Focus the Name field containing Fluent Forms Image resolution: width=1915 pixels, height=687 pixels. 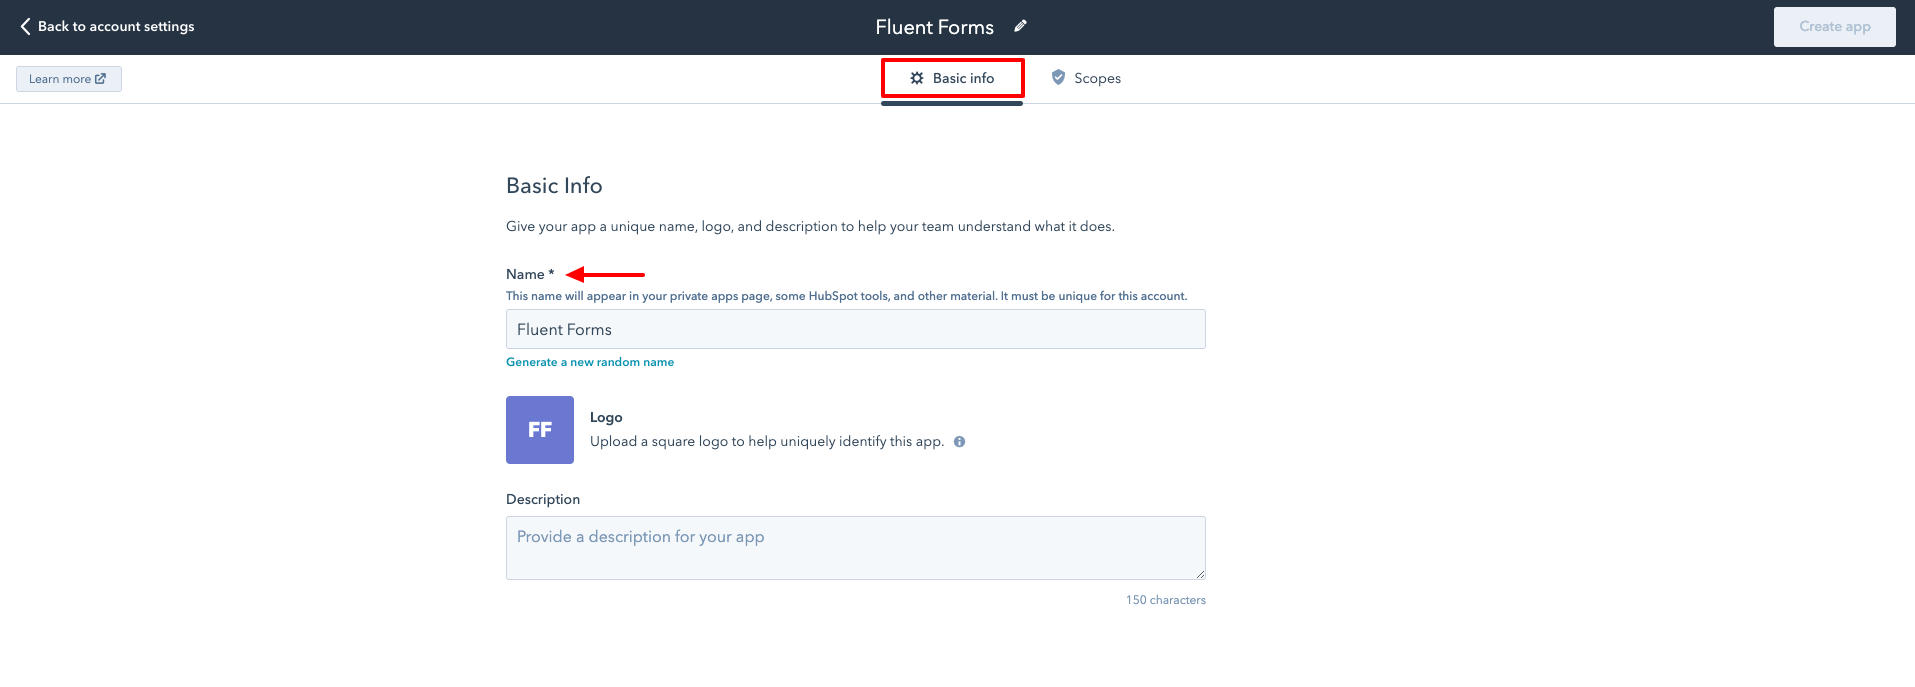(855, 329)
